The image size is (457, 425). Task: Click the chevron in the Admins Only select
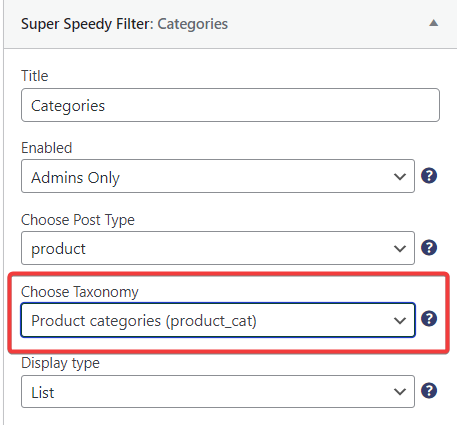[x=400, y=177]
